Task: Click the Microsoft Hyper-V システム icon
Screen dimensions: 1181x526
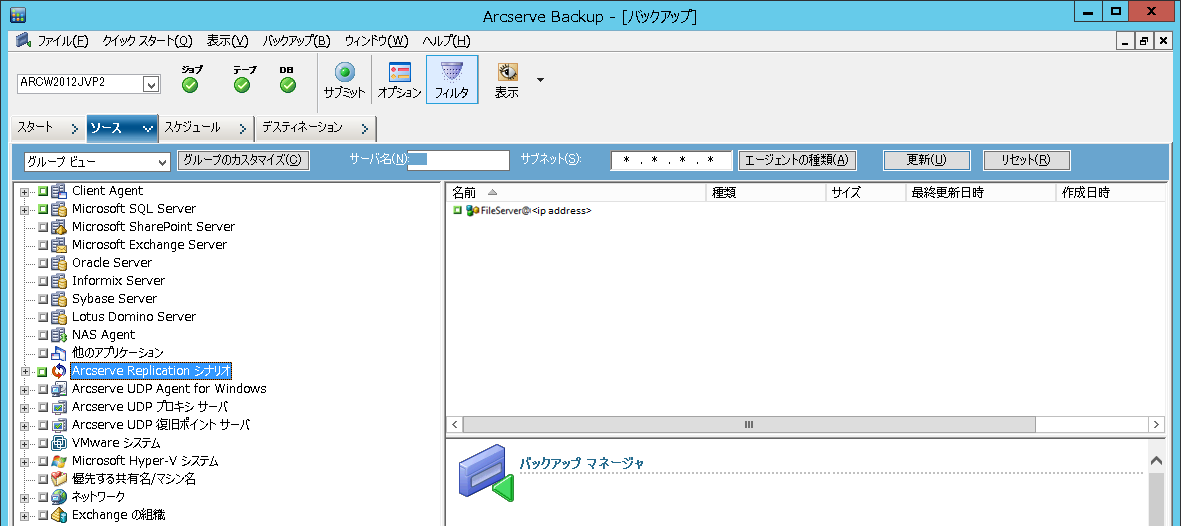Action: (59, 461)
